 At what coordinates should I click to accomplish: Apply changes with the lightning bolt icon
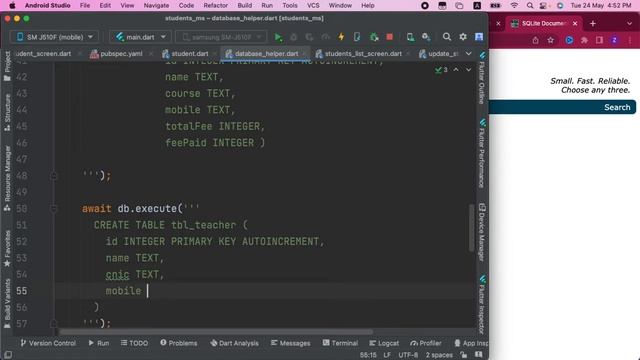point(341,37)
